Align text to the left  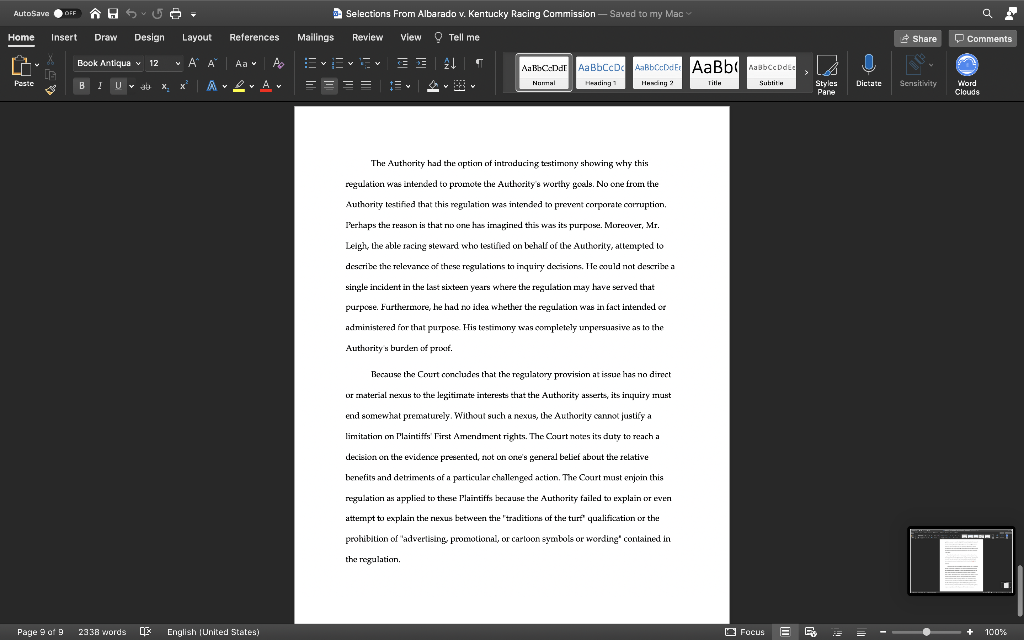point(311,86)
